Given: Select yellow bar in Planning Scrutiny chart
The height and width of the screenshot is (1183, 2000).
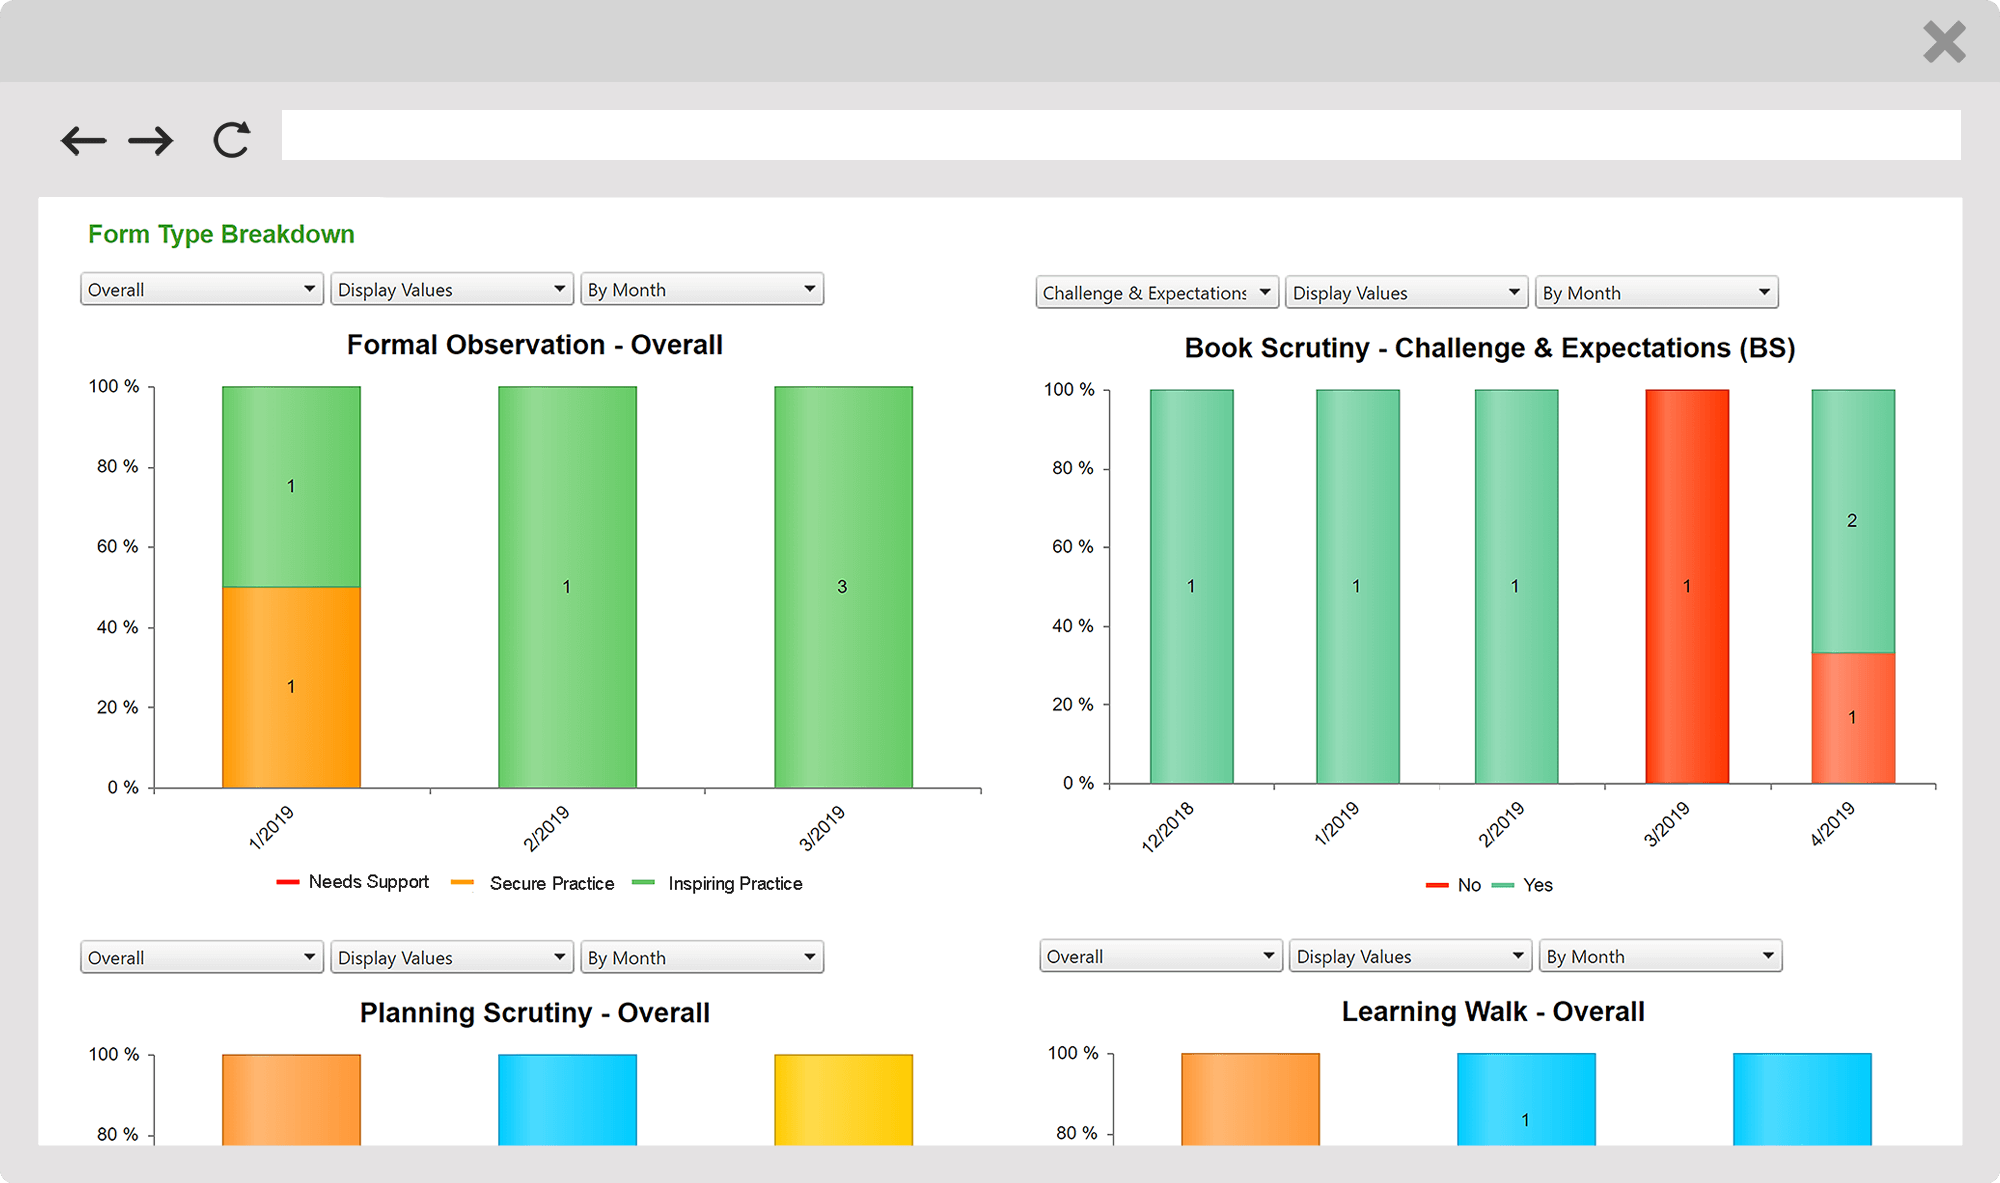Looking at the screenshot, I should pos(843,1100).
